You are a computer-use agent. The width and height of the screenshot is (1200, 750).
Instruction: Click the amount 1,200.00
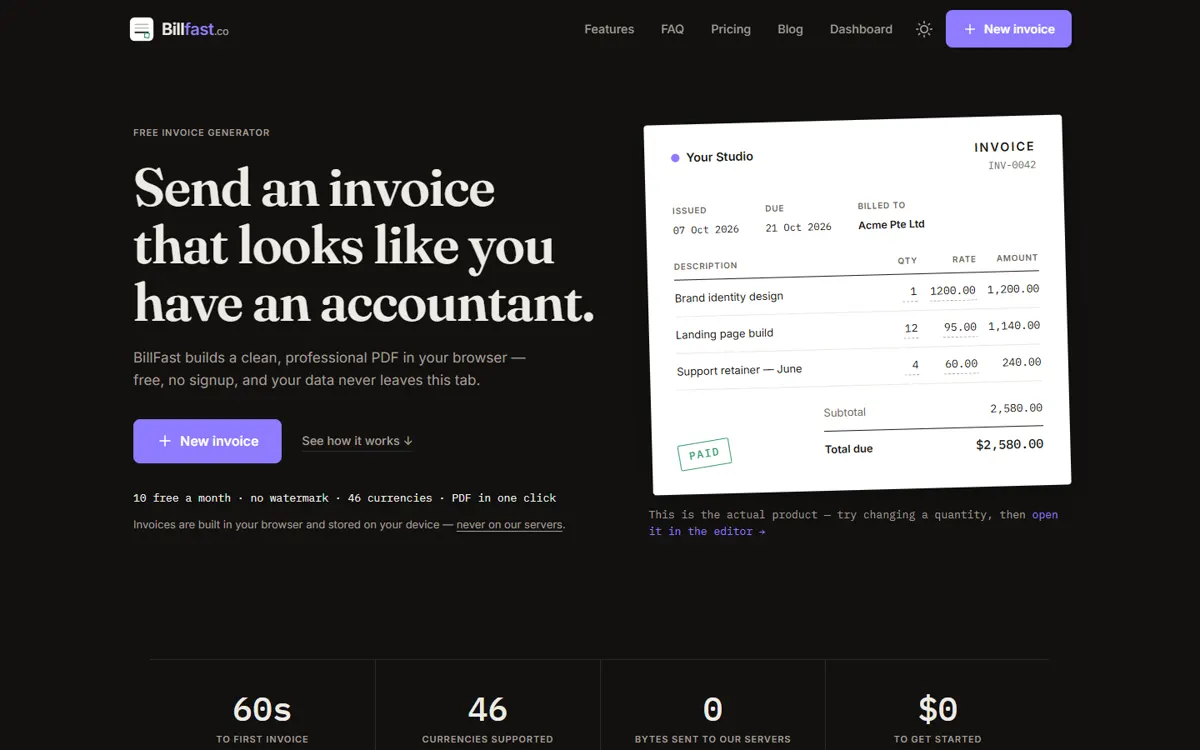point(1013,289)
